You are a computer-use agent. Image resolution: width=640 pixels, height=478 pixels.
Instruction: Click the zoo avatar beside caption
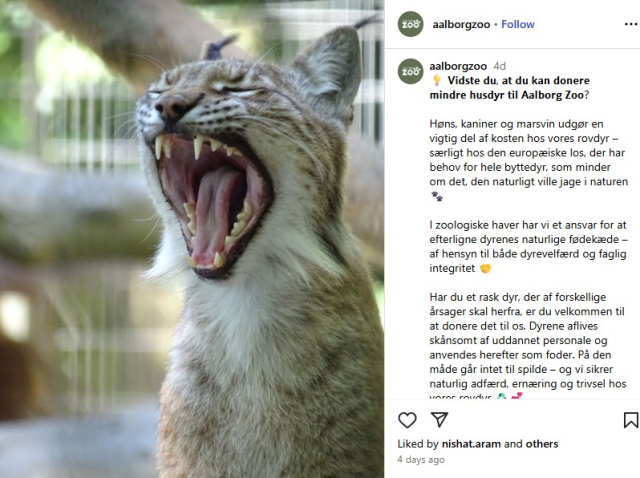411,71
